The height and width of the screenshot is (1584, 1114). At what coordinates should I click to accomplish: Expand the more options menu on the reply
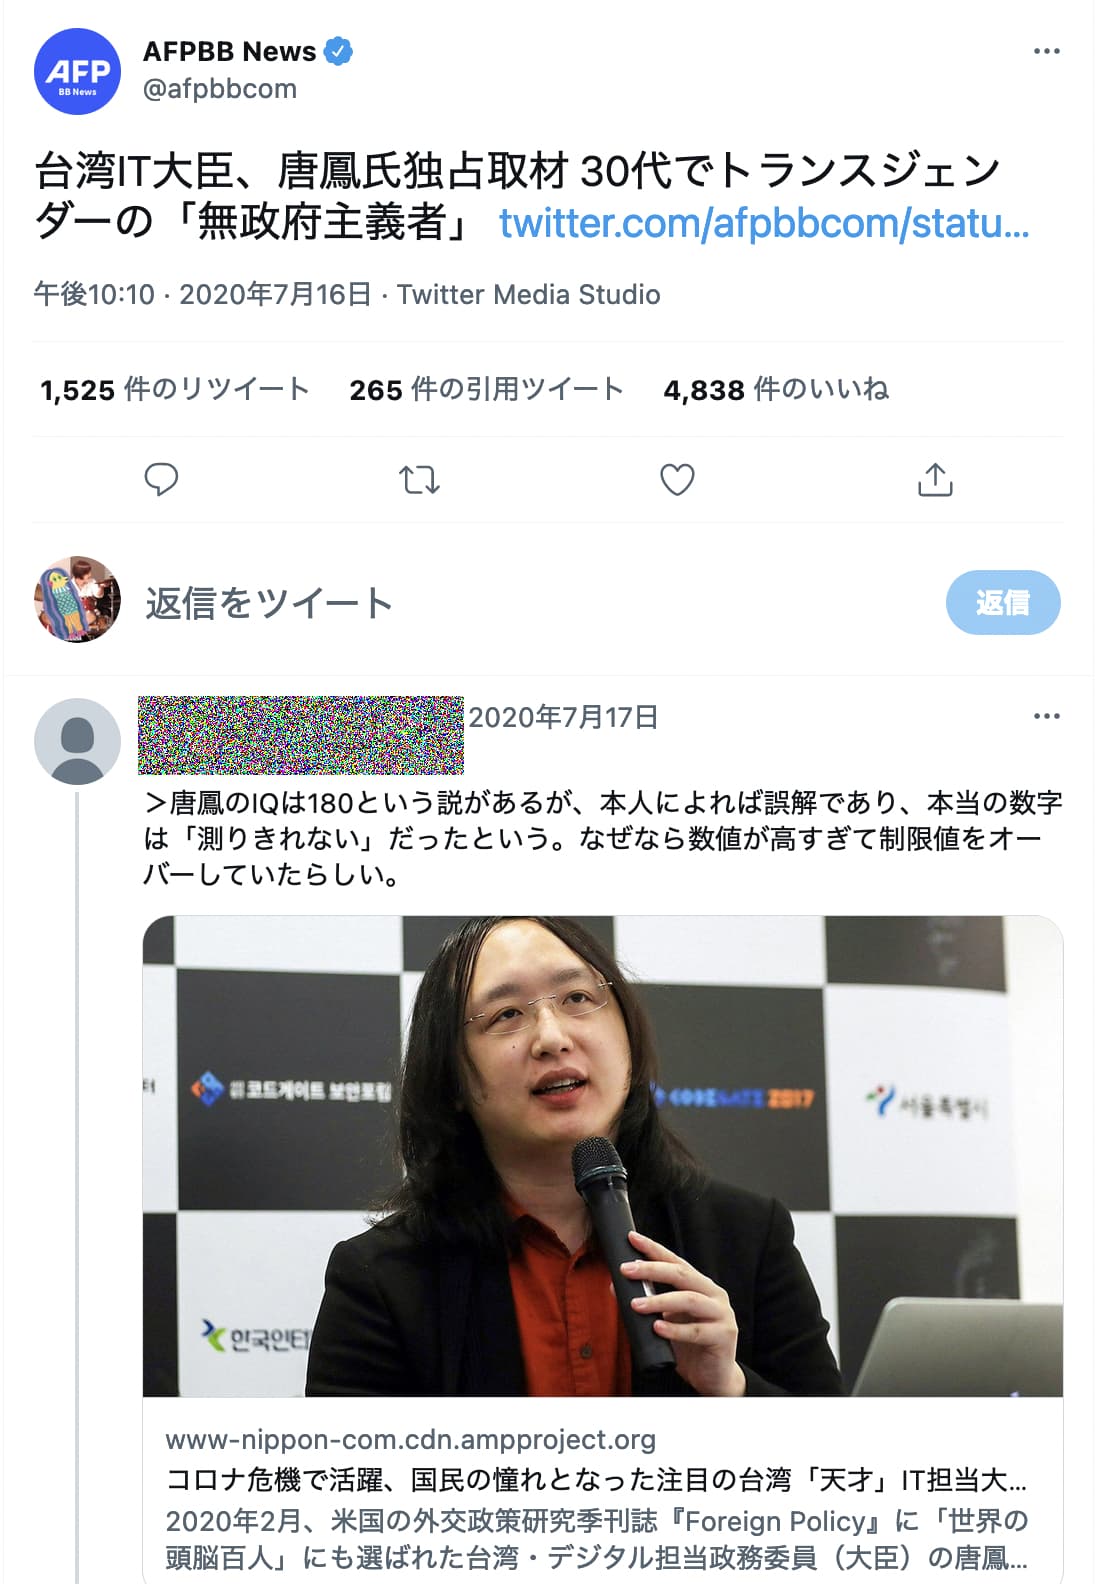[x=1046, y=716]
